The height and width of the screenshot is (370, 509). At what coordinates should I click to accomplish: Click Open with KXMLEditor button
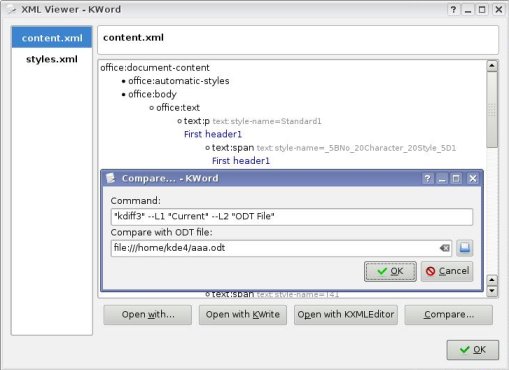pos(346,315)
